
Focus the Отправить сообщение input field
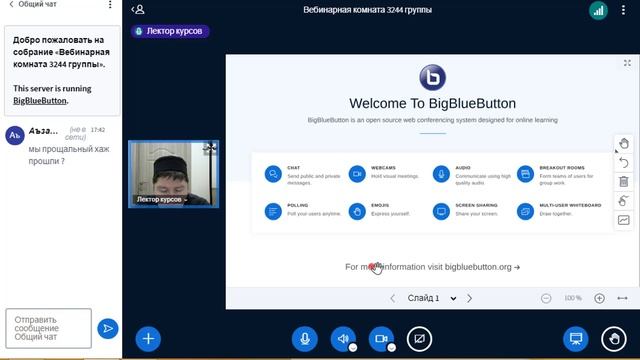[x=49, y=328]
